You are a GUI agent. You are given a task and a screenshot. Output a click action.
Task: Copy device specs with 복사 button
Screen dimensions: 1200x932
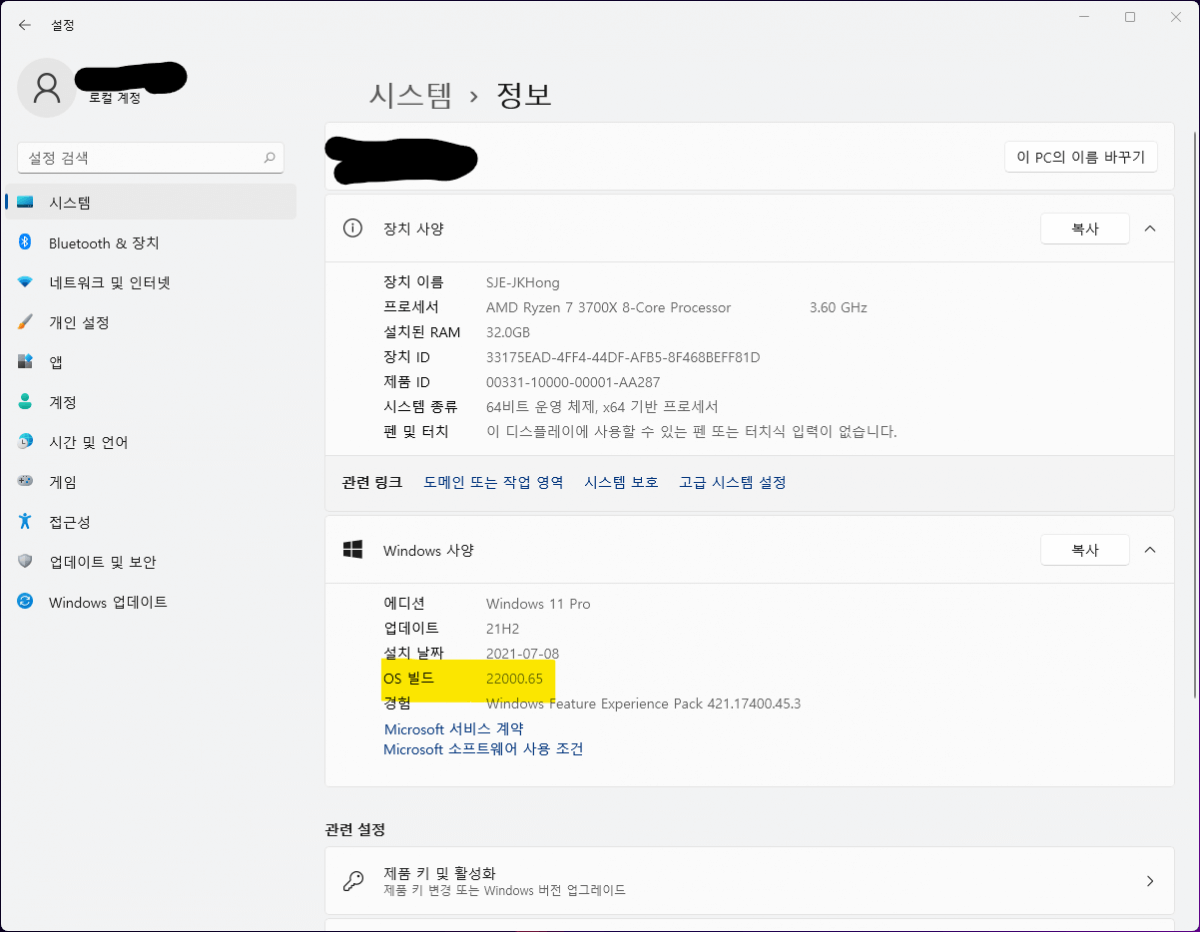pos(1085,228)
